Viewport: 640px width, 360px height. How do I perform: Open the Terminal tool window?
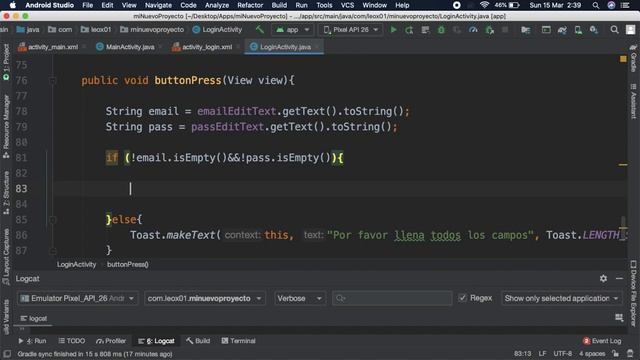tap(238, 341)
